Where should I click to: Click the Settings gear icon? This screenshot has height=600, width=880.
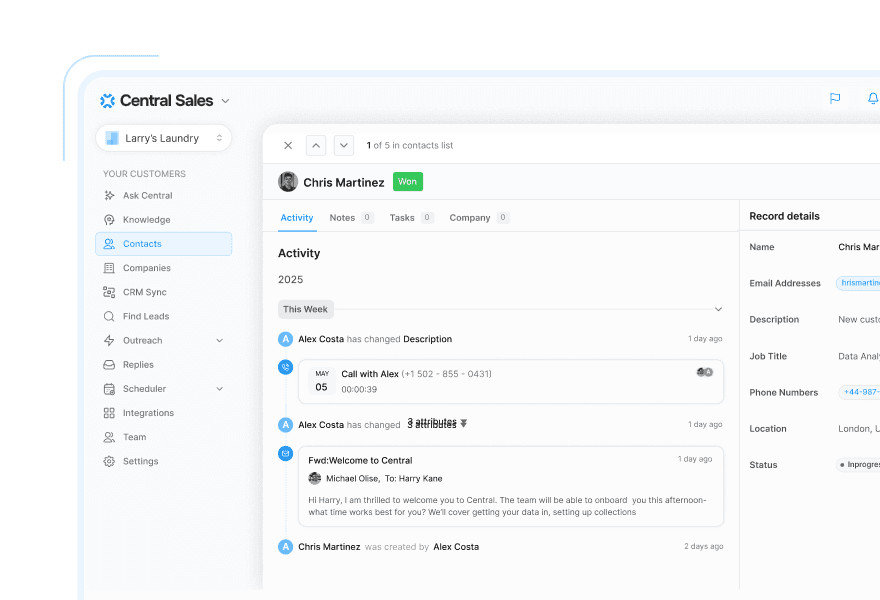coord(109,461)
